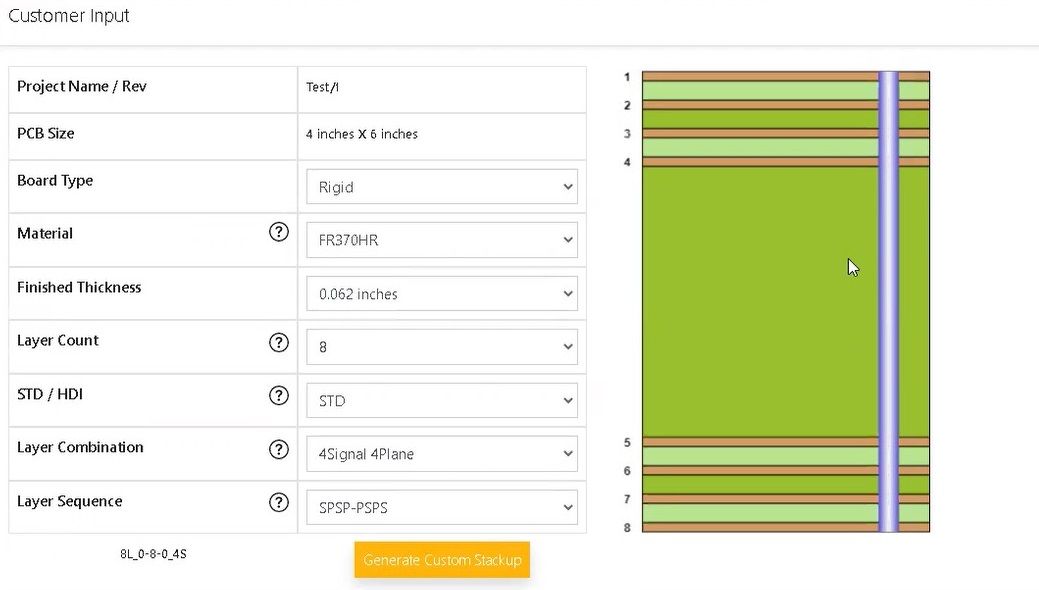
Task: Click the Generate Custom Stackup button
Action: [x=442, y=560]
